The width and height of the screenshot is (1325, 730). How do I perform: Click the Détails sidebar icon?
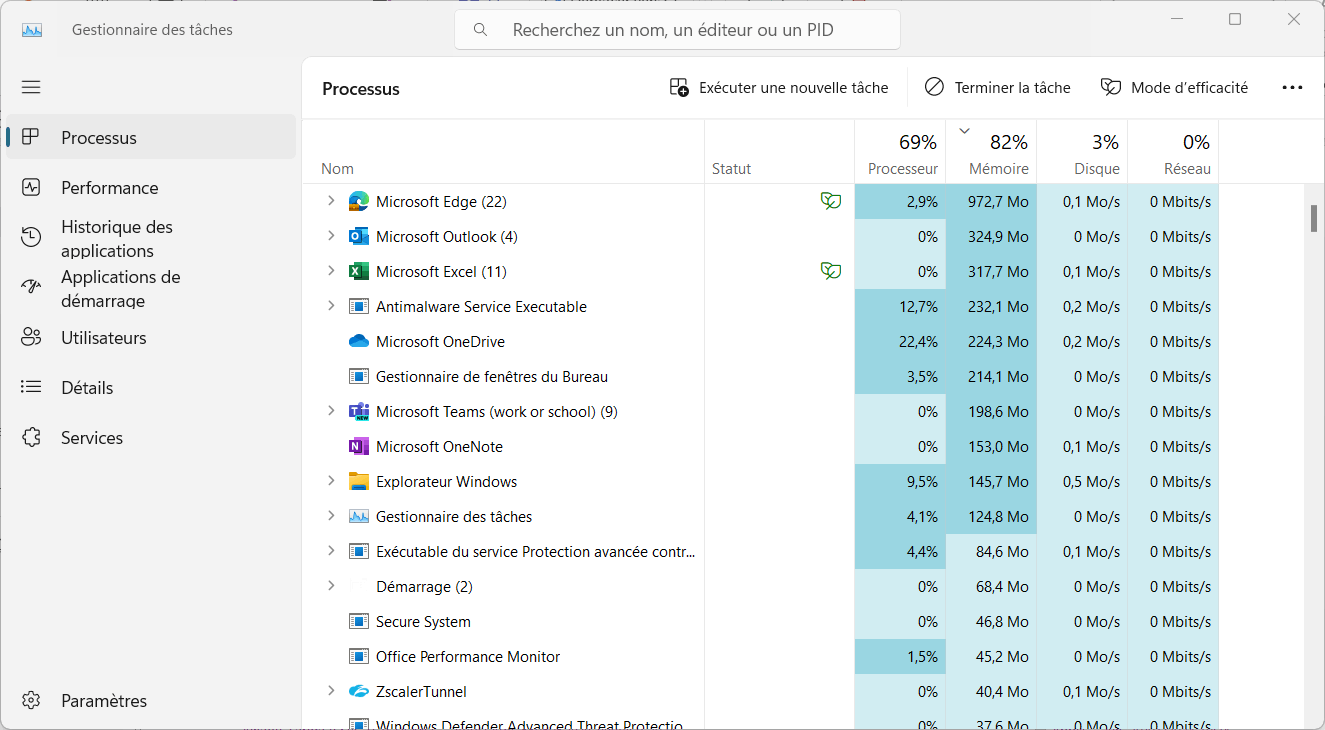pos(31,387)
